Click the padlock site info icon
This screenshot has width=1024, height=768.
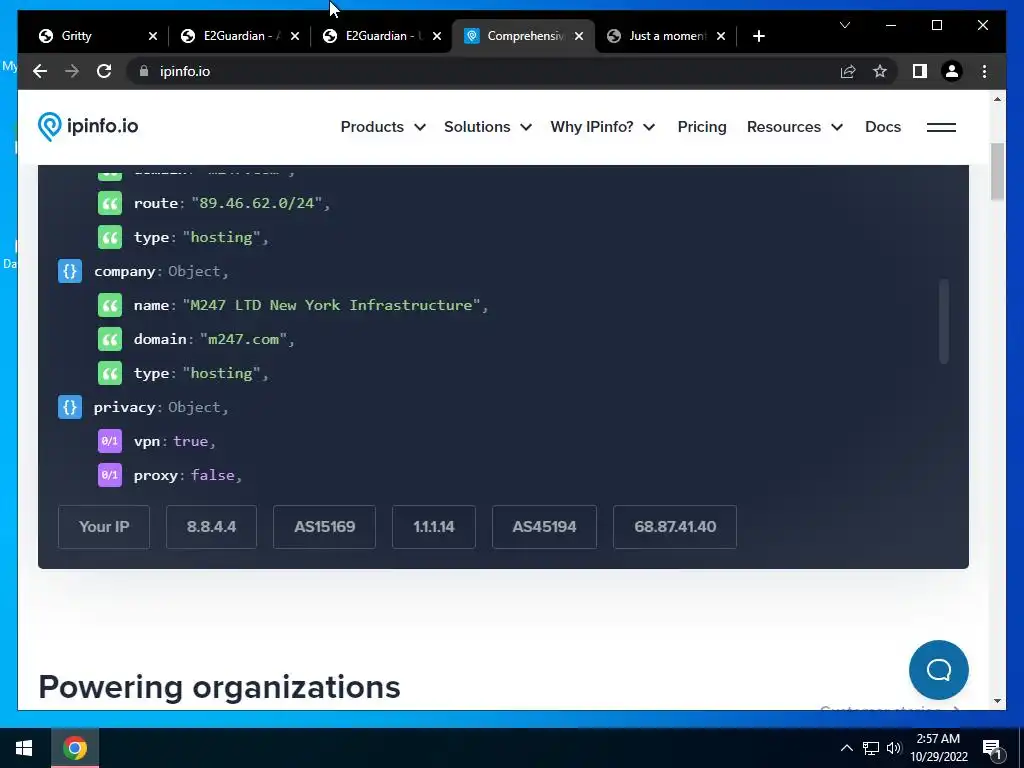144,71
